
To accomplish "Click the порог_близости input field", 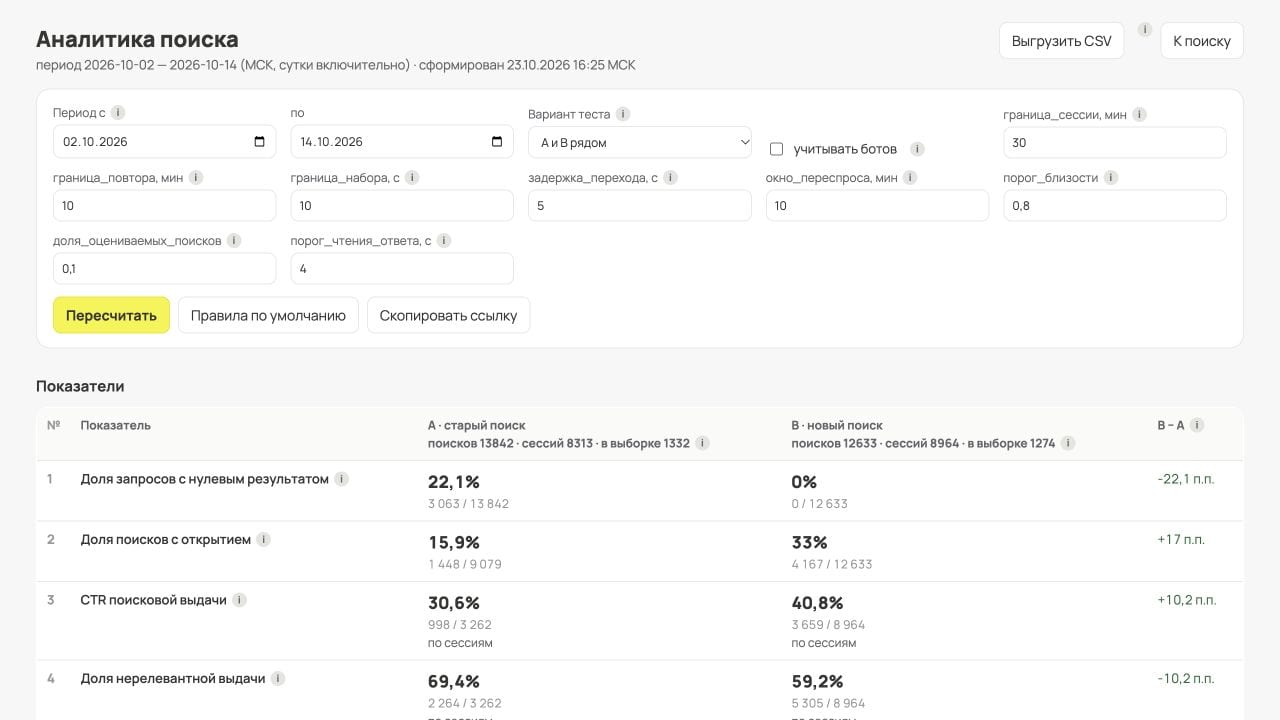I will pyautogui.click(x=1115, y=205).
